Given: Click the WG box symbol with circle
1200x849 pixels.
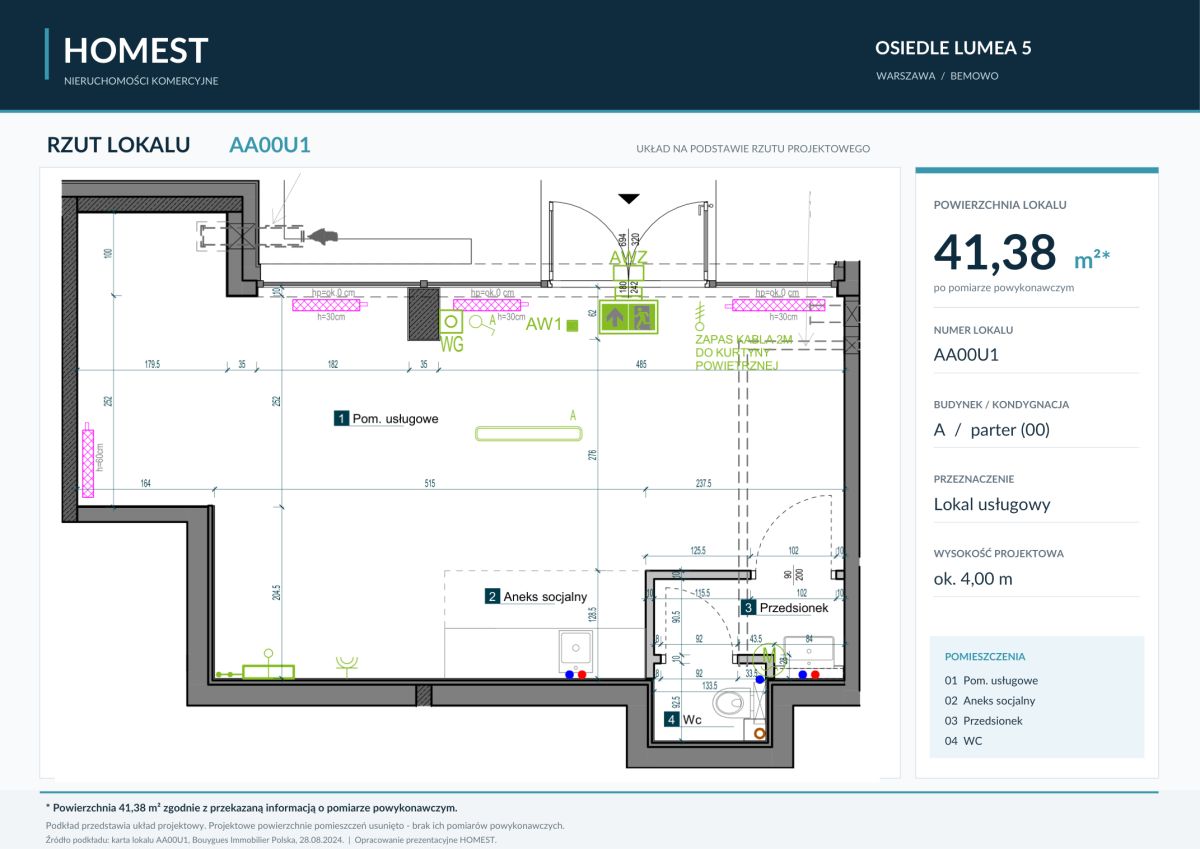Looking at the screenshot, I should tap(451, 322).
